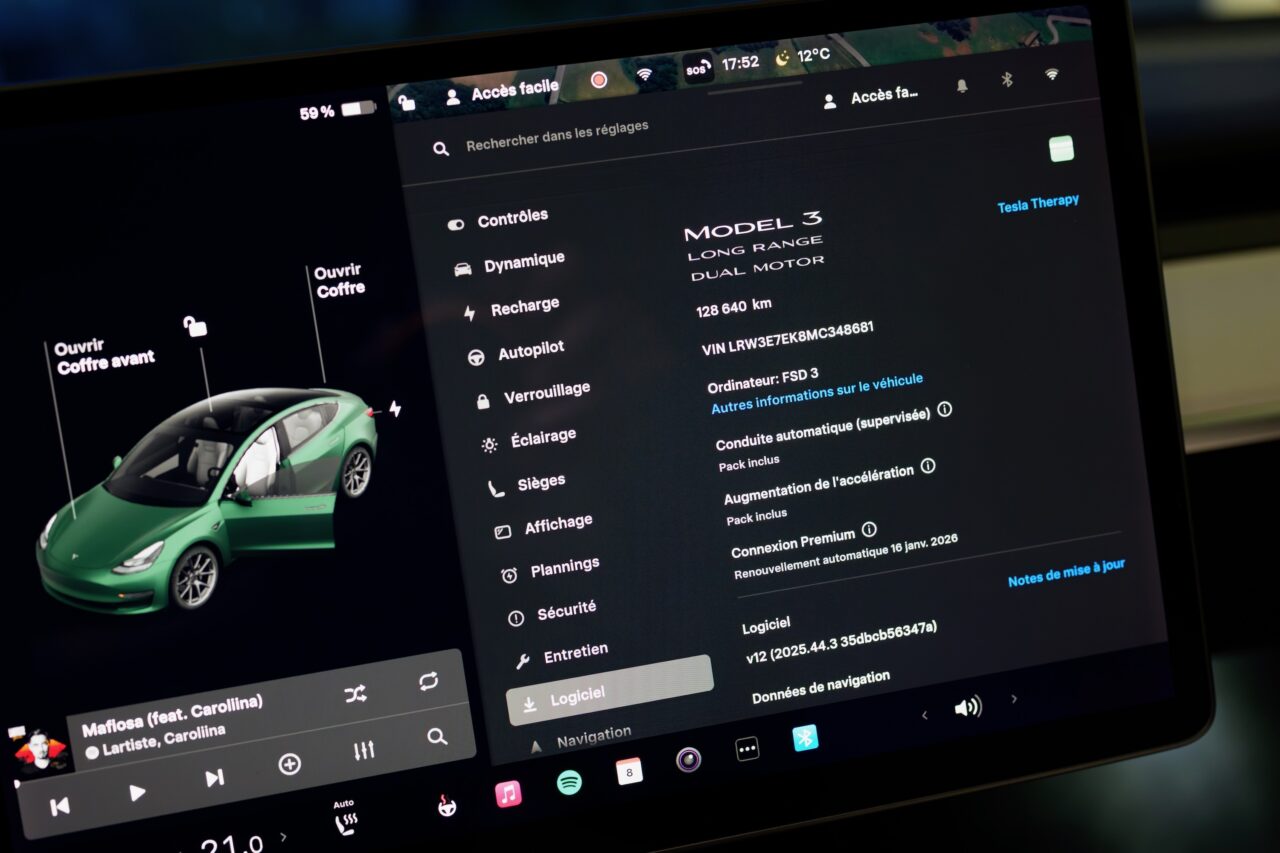Screen dimensions: 1280x853
Task: Toggle shuffle in the media player
Action: 355,694
